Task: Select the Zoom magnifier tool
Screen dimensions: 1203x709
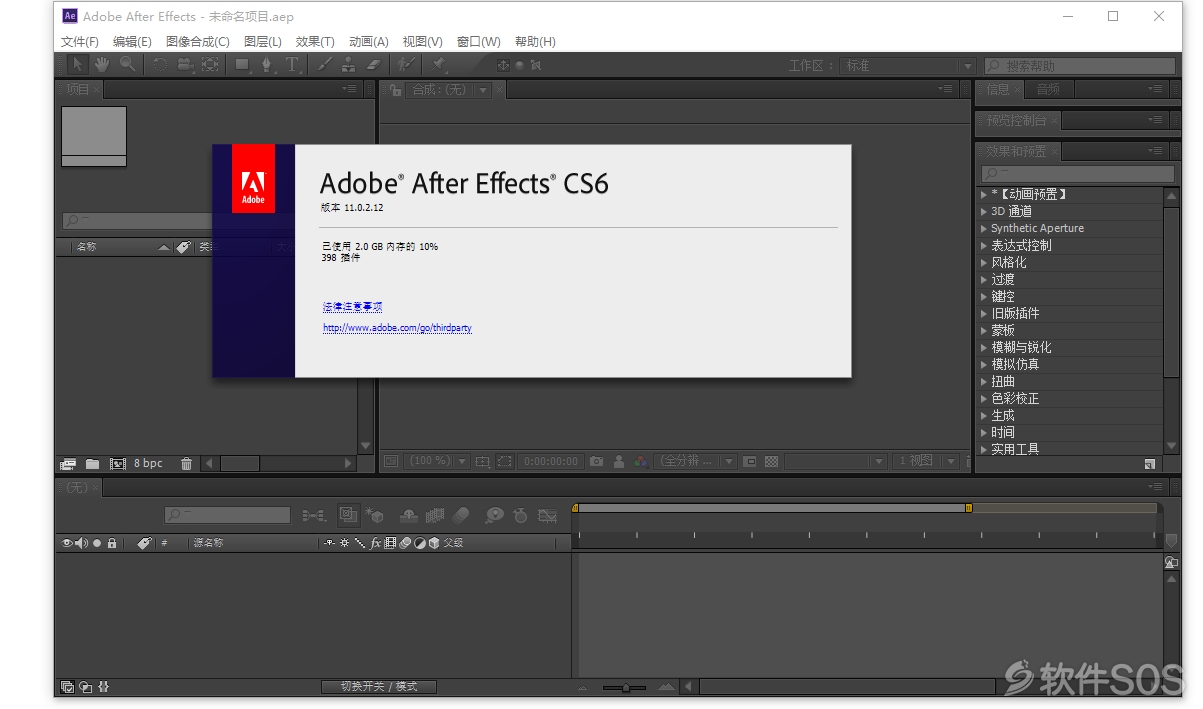Action: pos(128,64)
